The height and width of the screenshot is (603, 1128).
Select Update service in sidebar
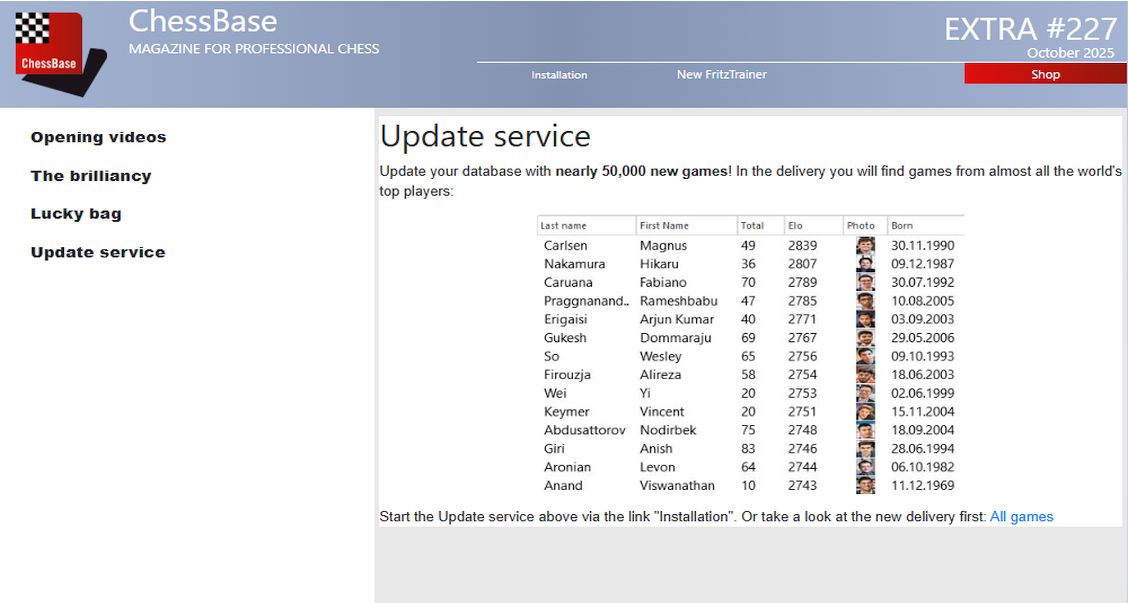(98, 253)
